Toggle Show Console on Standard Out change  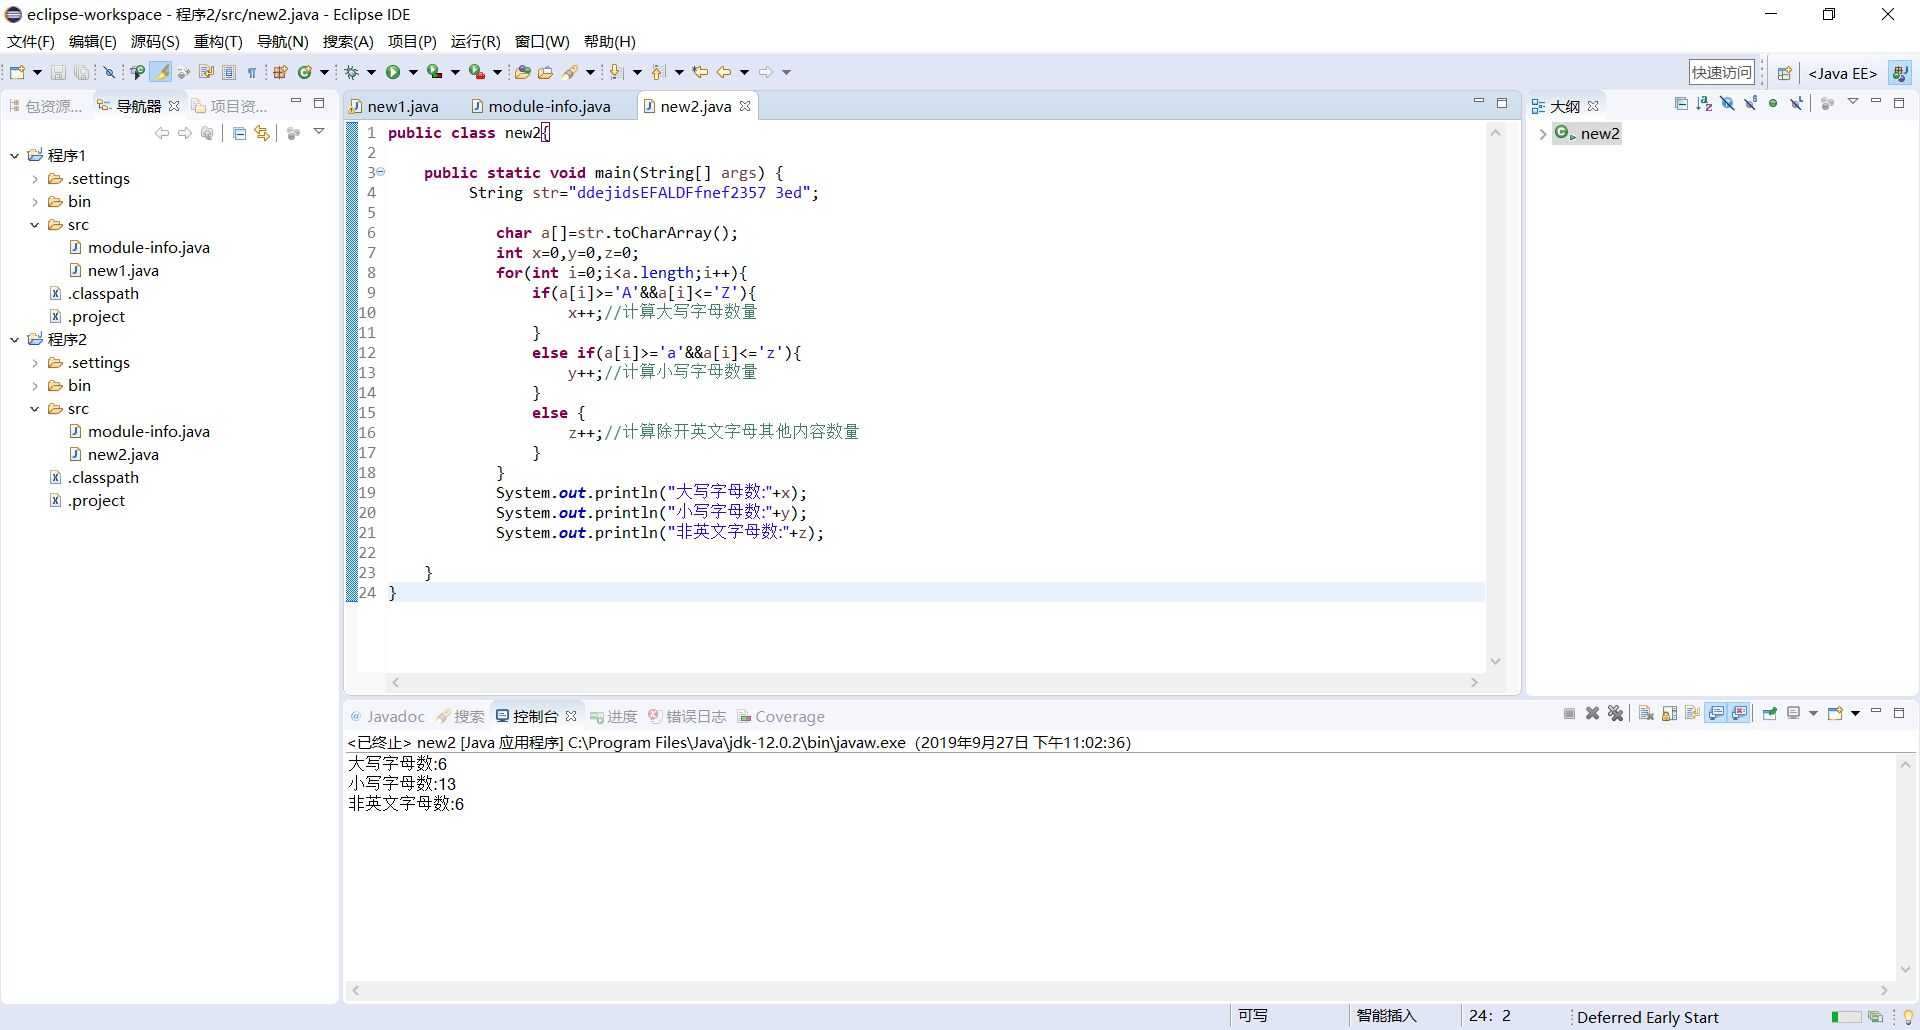[x=1716, y=713]
